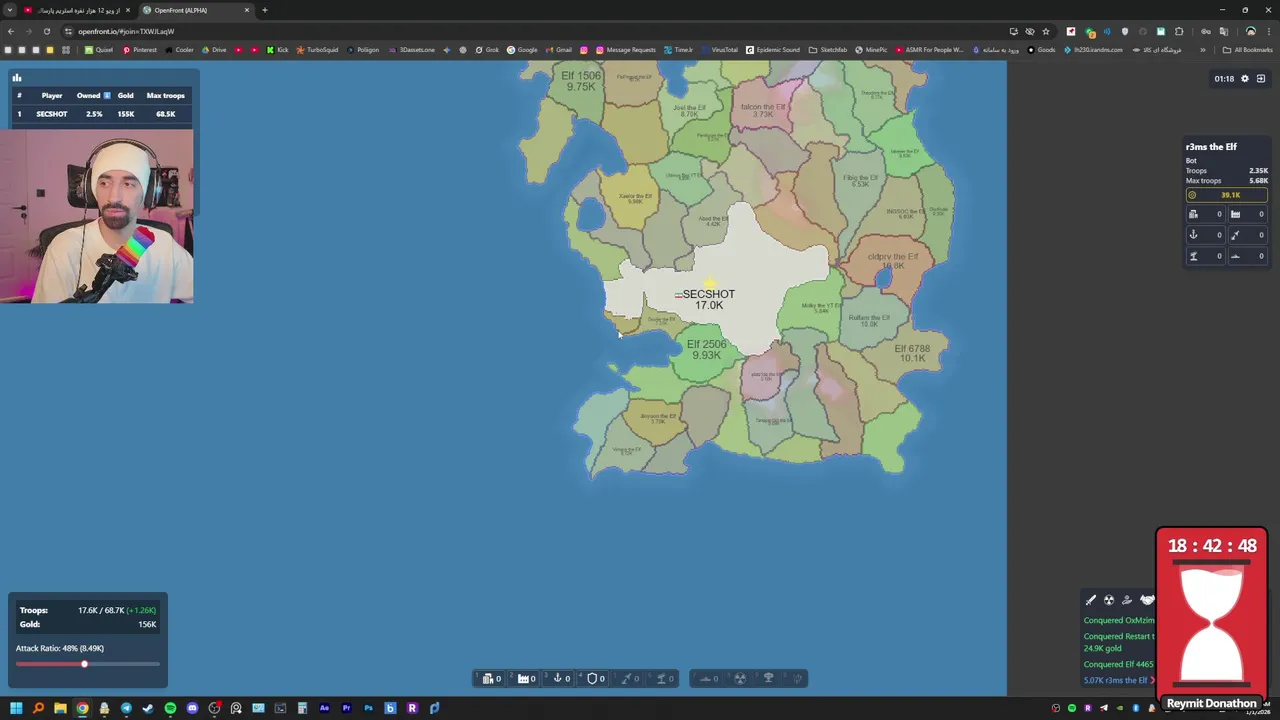This screenshot has height=720, width=1280.
Task: Open File Explorer from taskbar
Action: tap(60, 708)
